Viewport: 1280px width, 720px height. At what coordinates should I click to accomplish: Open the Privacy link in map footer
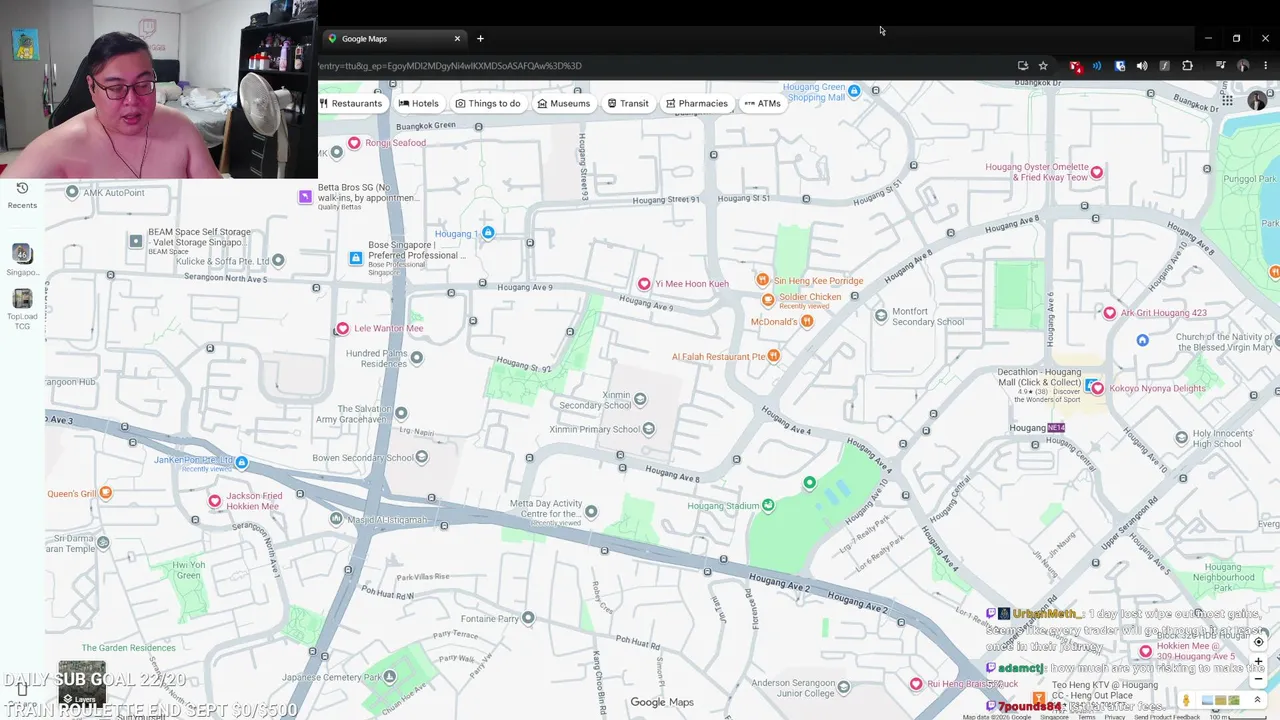pos(1114,716)
